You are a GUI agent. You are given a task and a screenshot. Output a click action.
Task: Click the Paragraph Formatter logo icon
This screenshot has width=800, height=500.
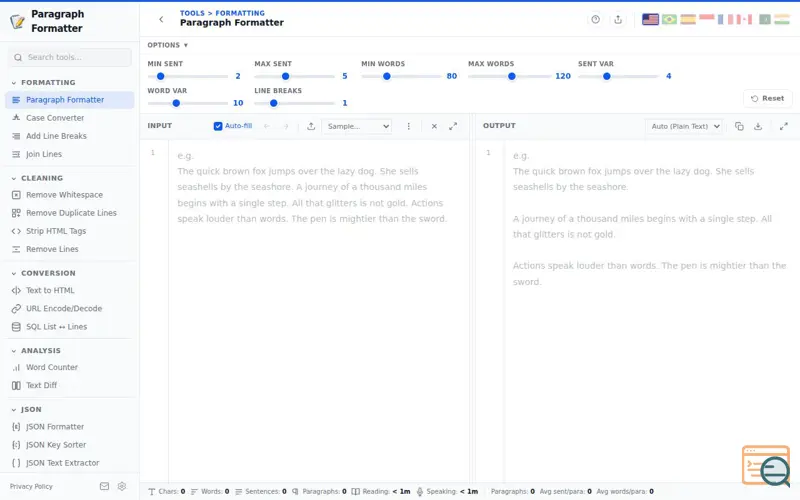(17, 21)
